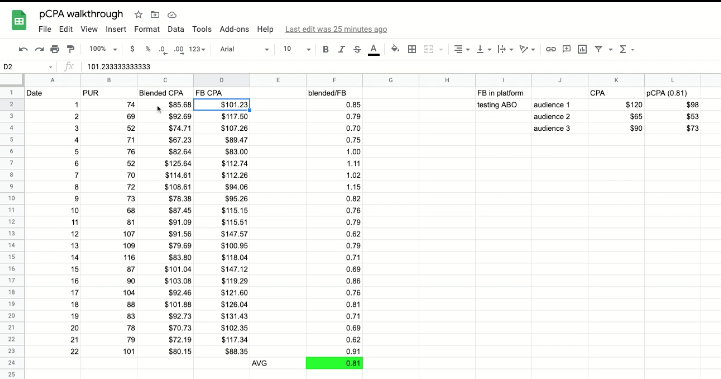The image size is (721, 379).
Task: Open the Borders tool
Action: pyautogui.click(x=412, y=49)
